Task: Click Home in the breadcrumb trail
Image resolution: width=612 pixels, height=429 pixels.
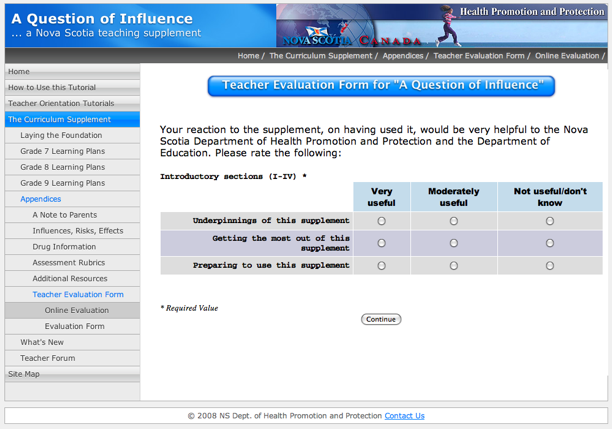Action: 249,56
